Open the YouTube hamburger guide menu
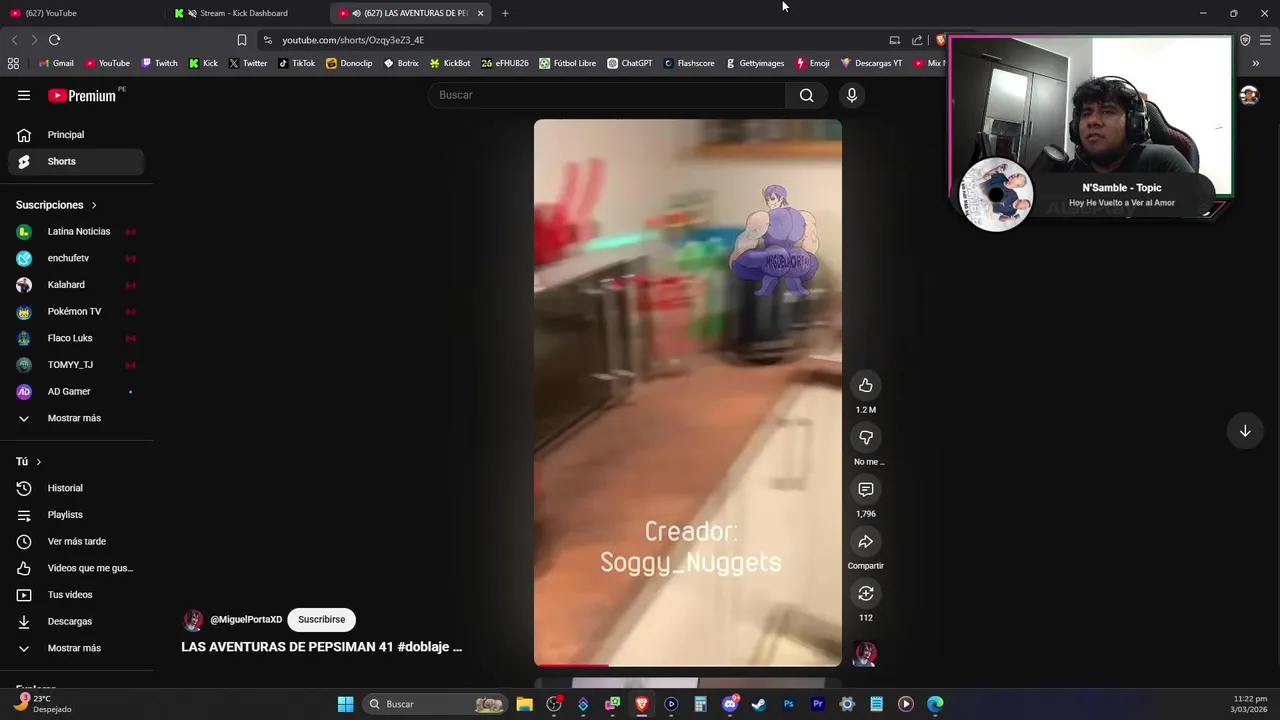The image size is (1280, 720). point(24,95)
